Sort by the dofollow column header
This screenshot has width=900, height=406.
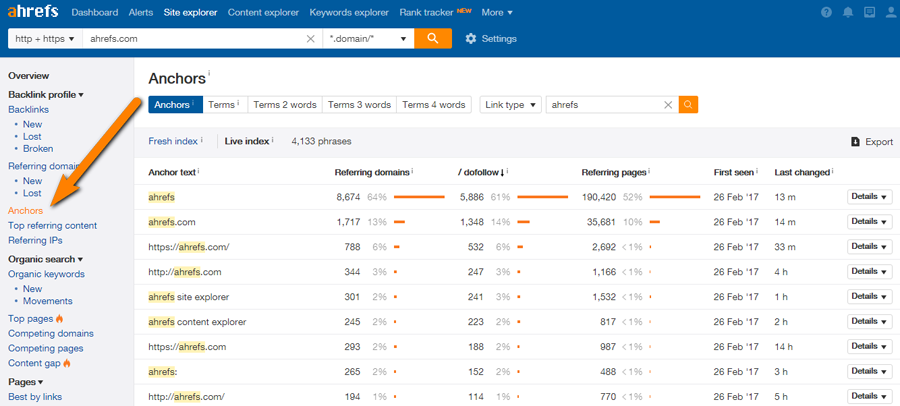pyautogui.click(x=481, y=172)
